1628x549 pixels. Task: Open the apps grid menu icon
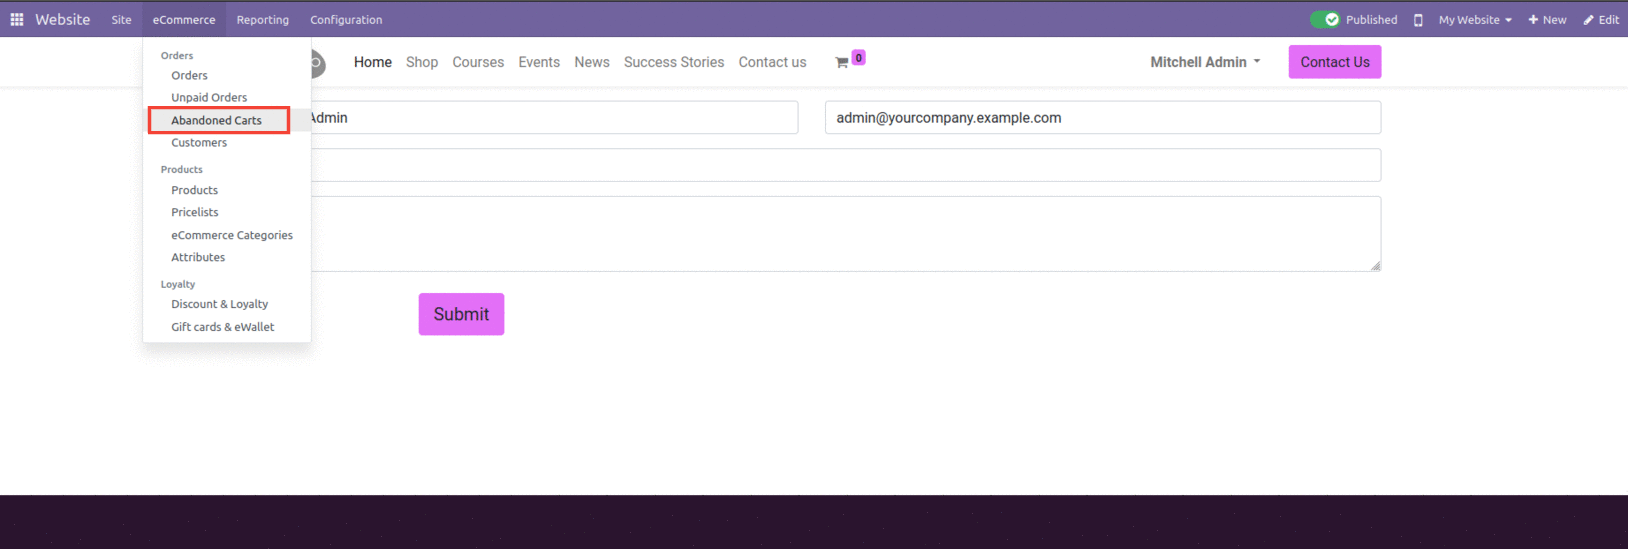[17, 19]
